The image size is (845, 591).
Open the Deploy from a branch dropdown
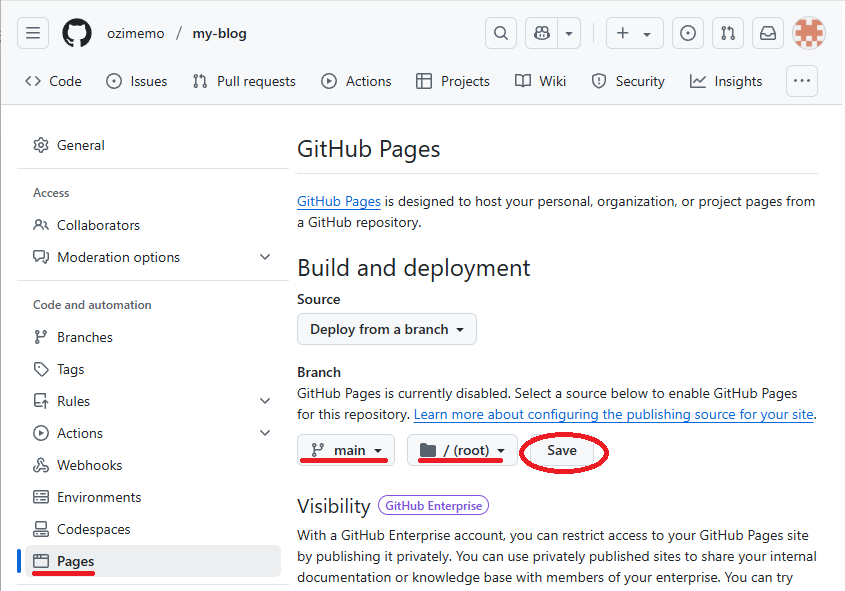pyautogui.click(x=387, y=329)
